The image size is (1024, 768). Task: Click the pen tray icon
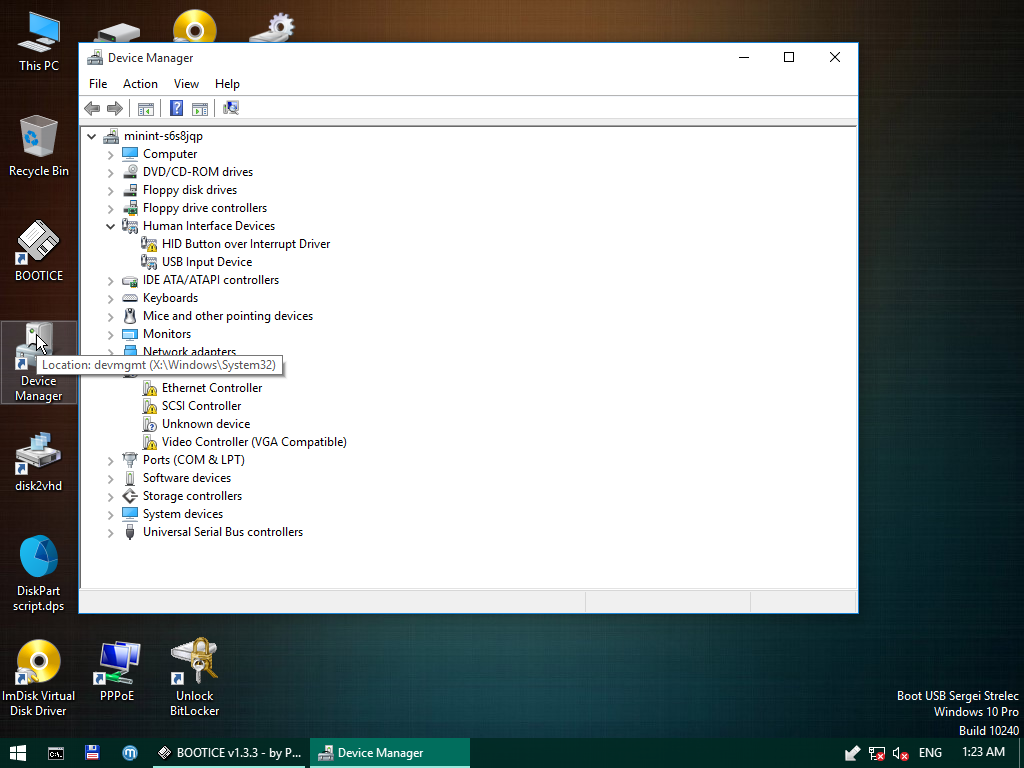pyautogui.click(x=852, y=754)
